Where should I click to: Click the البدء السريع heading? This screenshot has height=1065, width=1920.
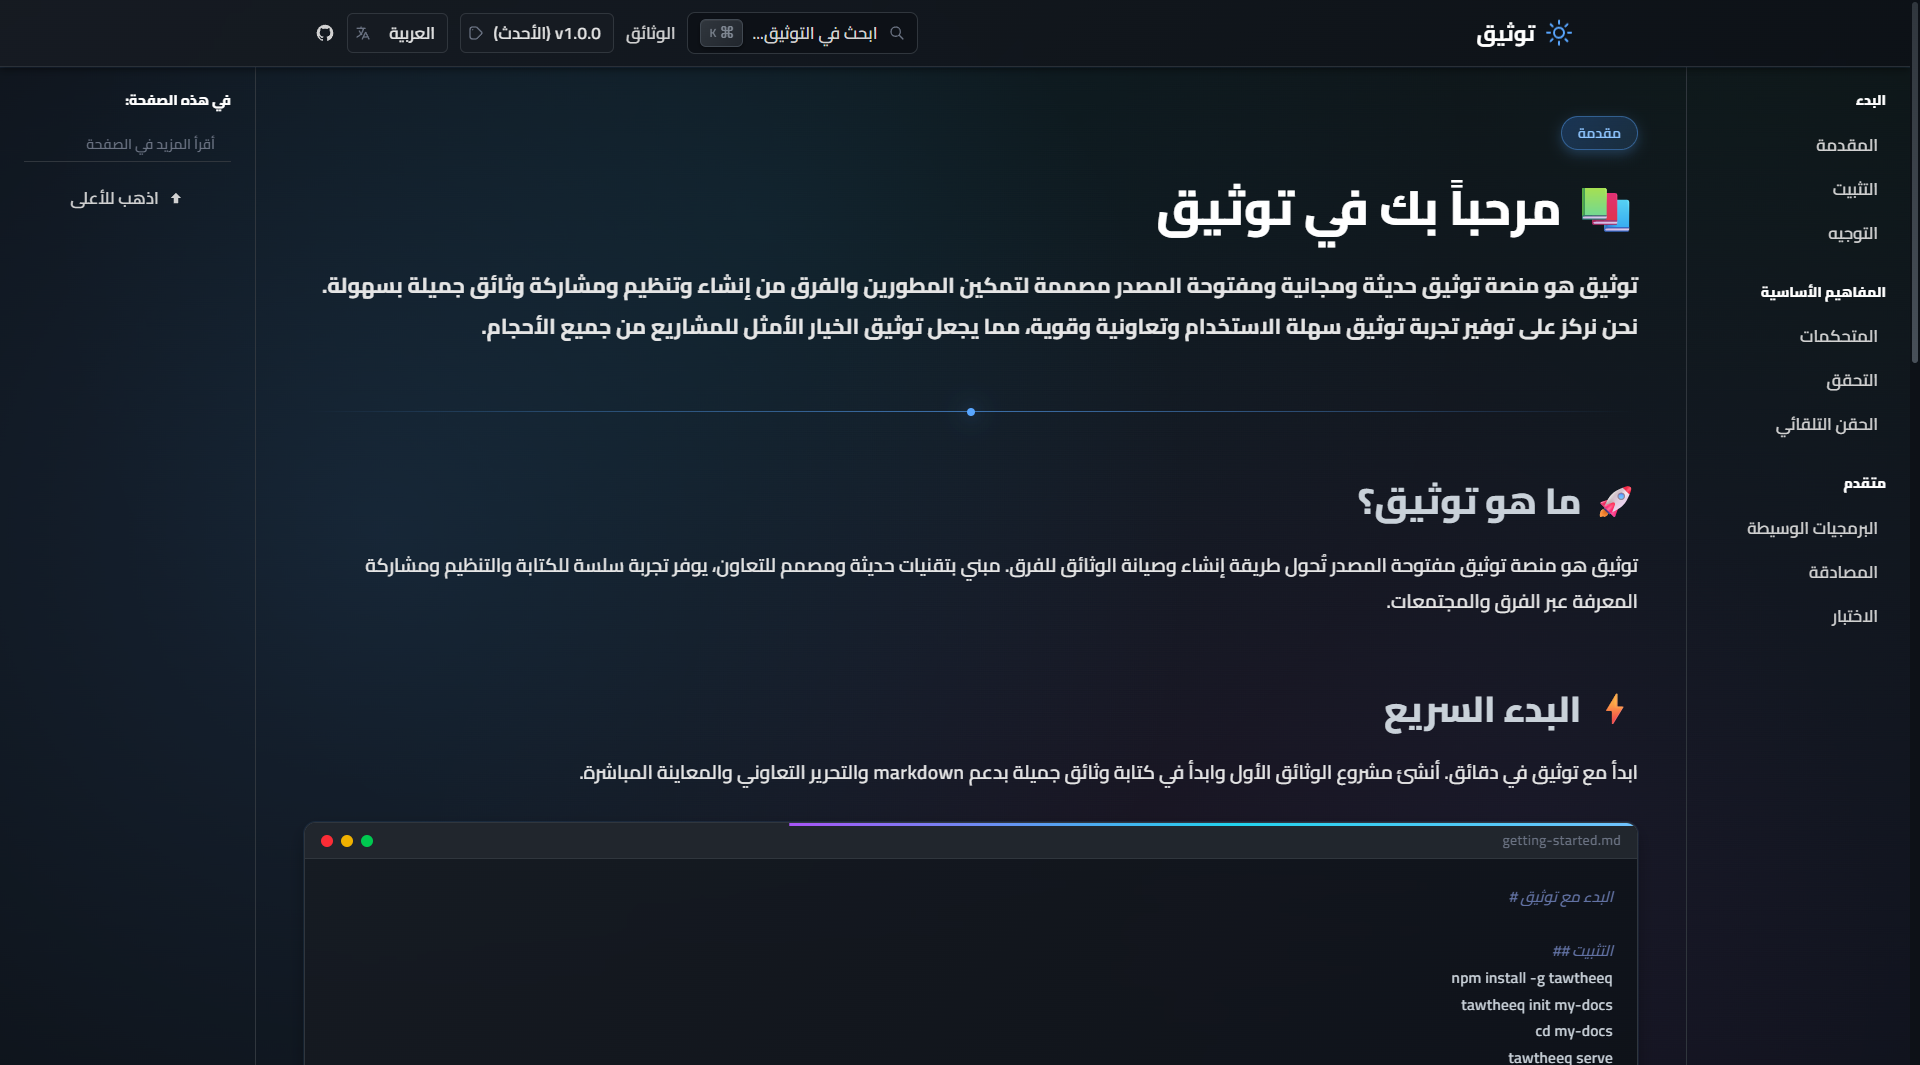pos(1481,710)
